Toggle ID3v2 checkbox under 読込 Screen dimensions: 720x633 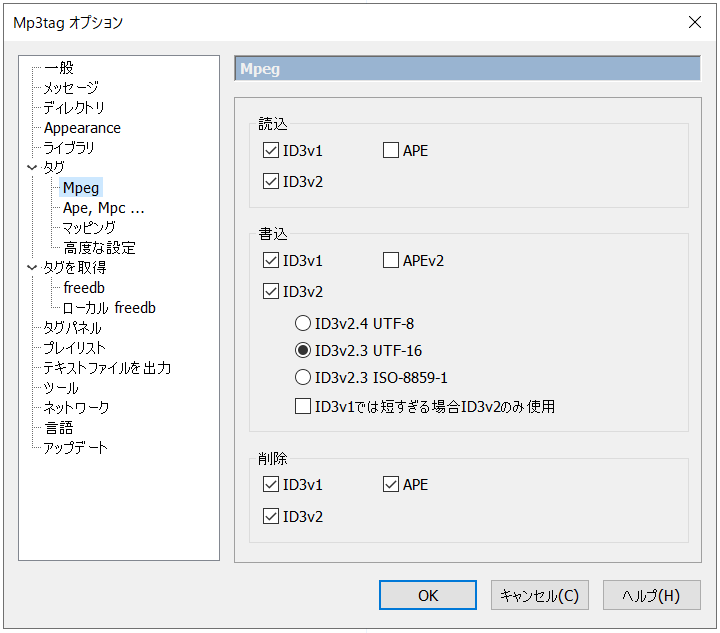(270, 181)
